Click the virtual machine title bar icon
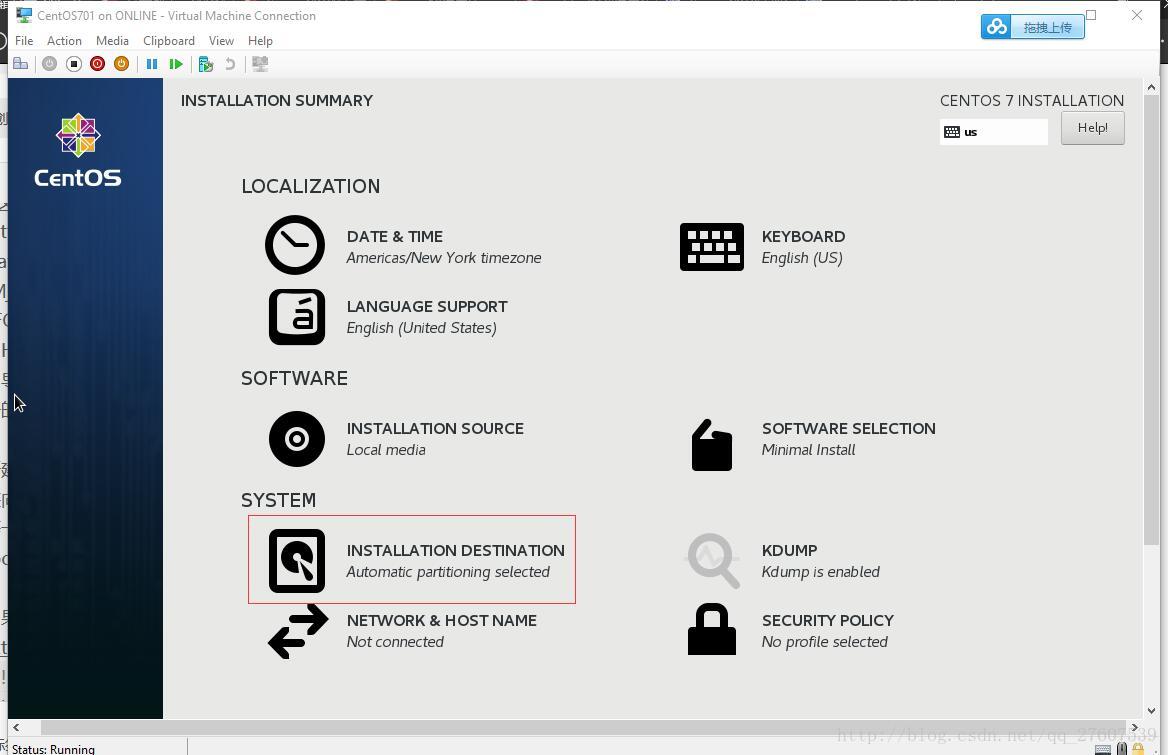 [24, 15]
